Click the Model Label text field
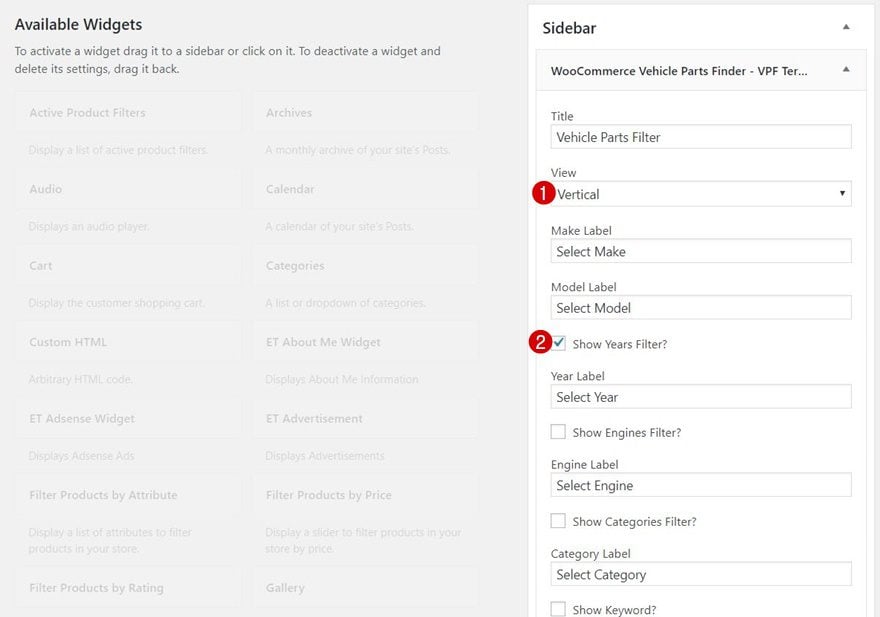This screenshot has height=617, width=880. point(701,308)
